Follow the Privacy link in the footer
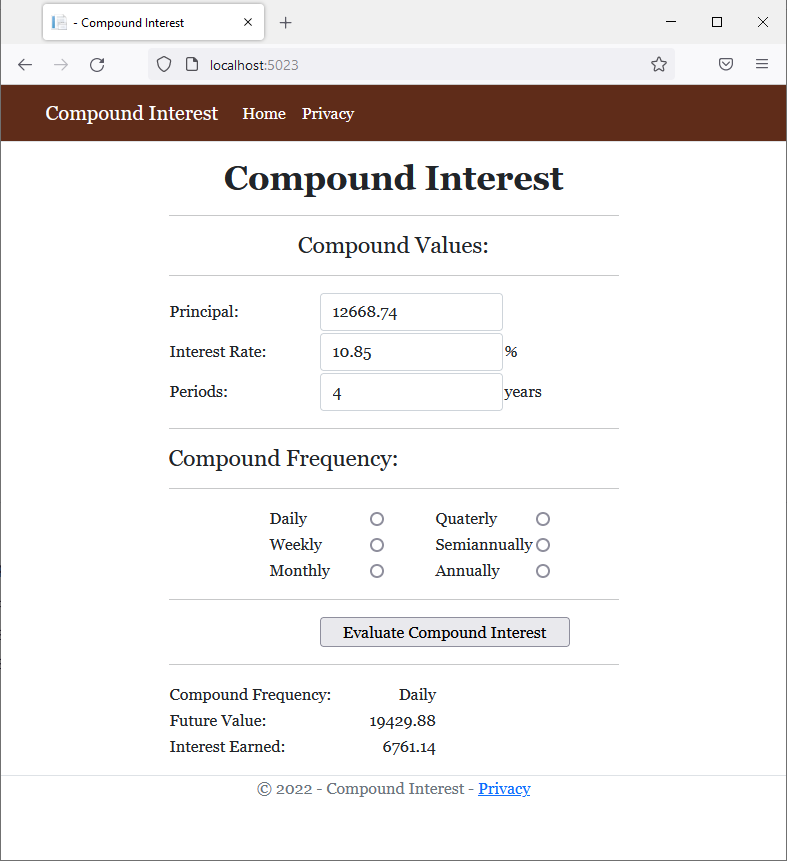Image resolution: width=787 pixels, height=861 pixels. (504, 789)
